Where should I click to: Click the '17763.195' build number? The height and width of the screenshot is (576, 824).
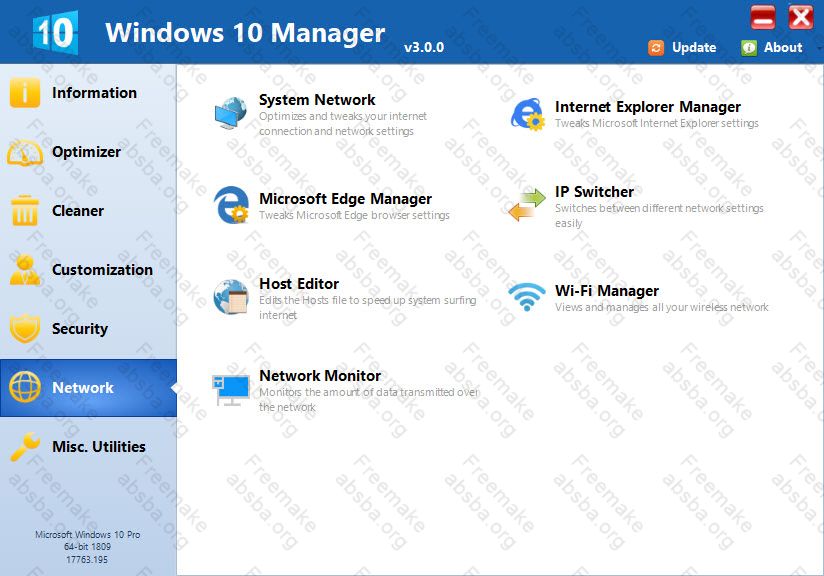(x=87, y=560)
